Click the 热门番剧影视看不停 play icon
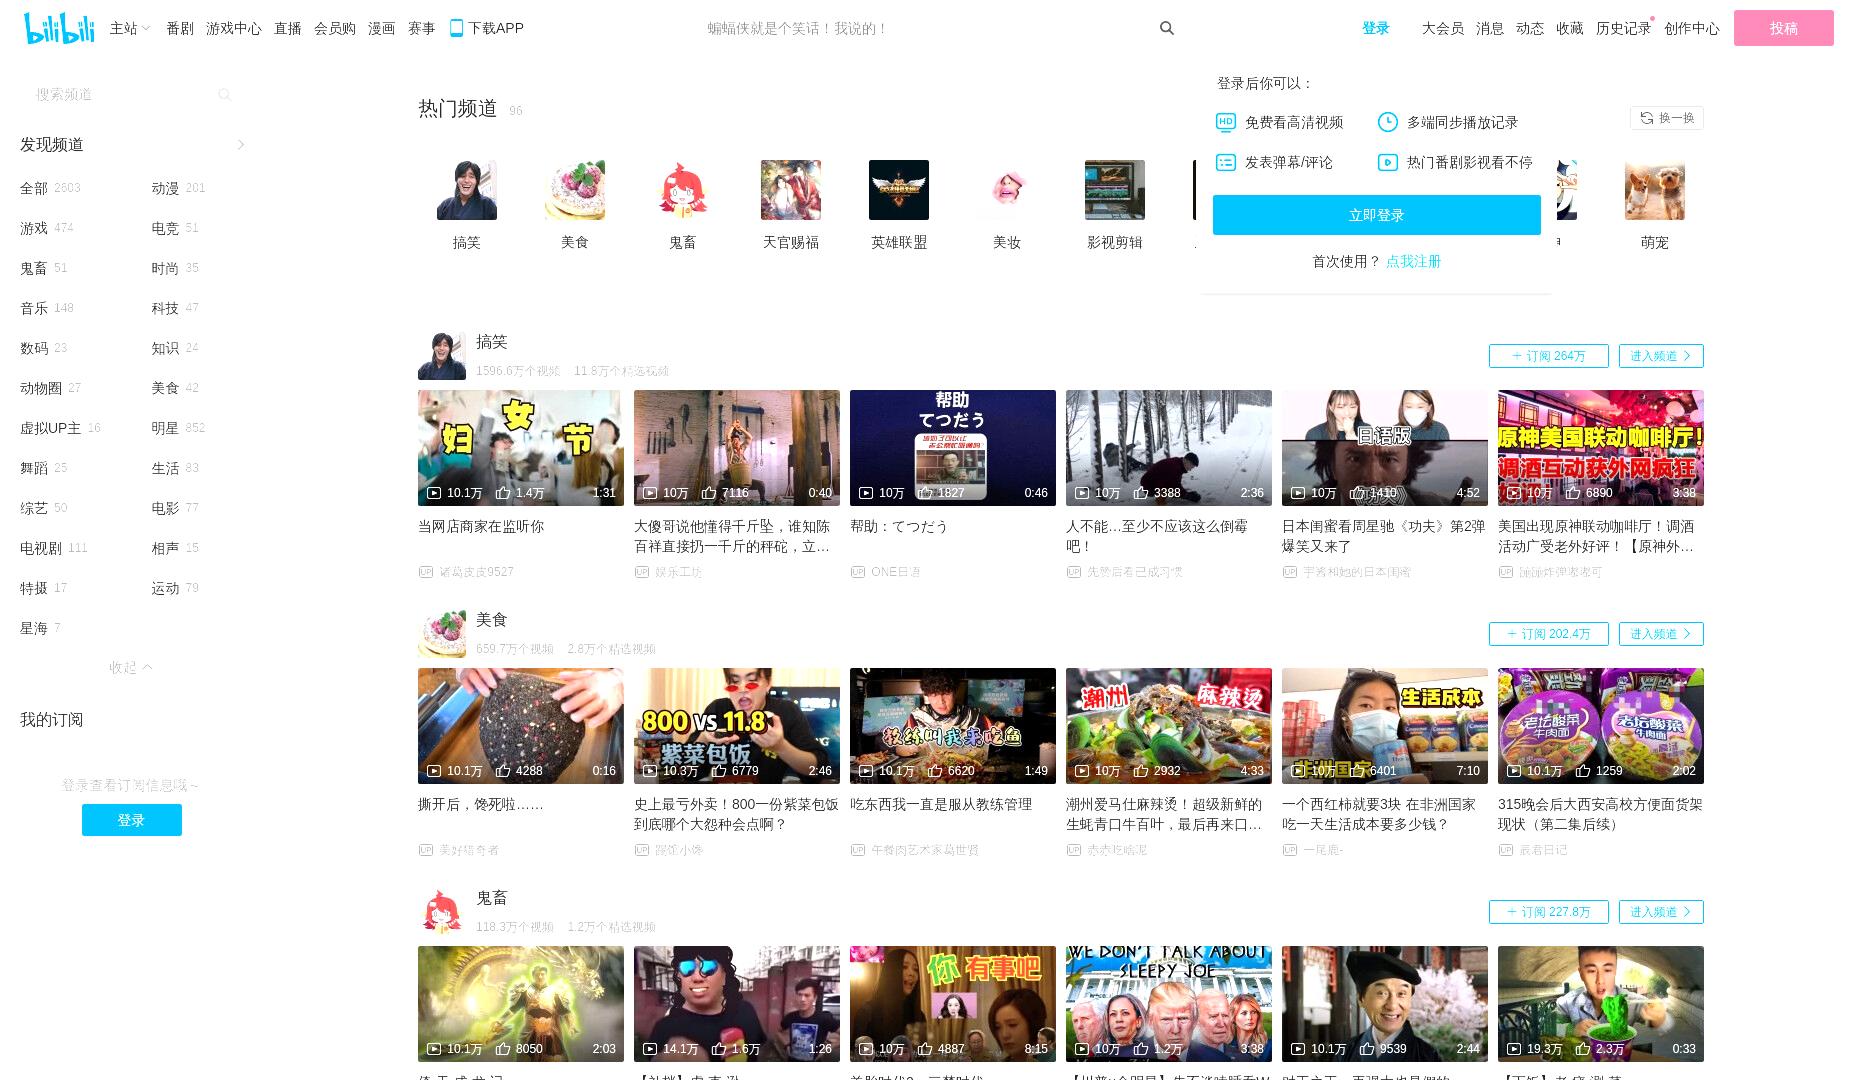The image size is (1858, 1080). pyautogui.click(x=1388, y=162)
